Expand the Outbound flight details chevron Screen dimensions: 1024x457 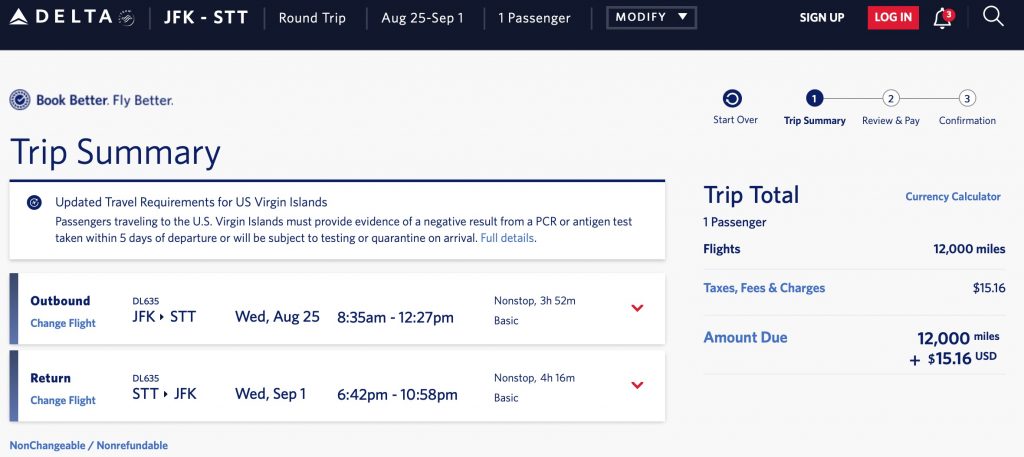[637, 308]
